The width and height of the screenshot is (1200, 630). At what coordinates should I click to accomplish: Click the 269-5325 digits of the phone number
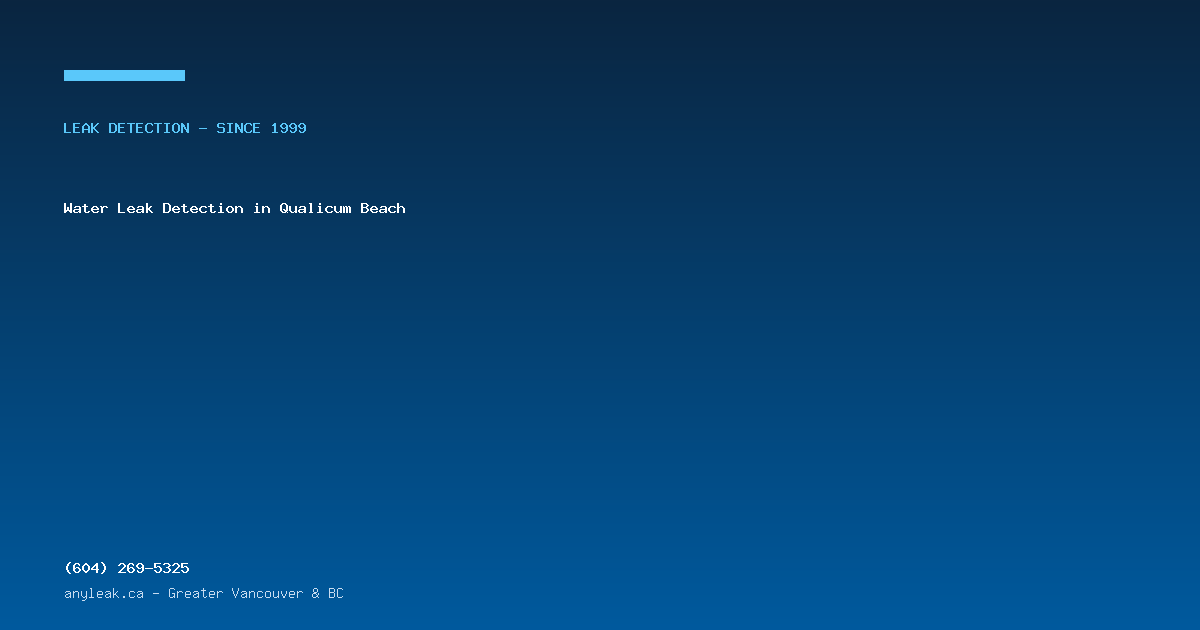coord(153,568)
